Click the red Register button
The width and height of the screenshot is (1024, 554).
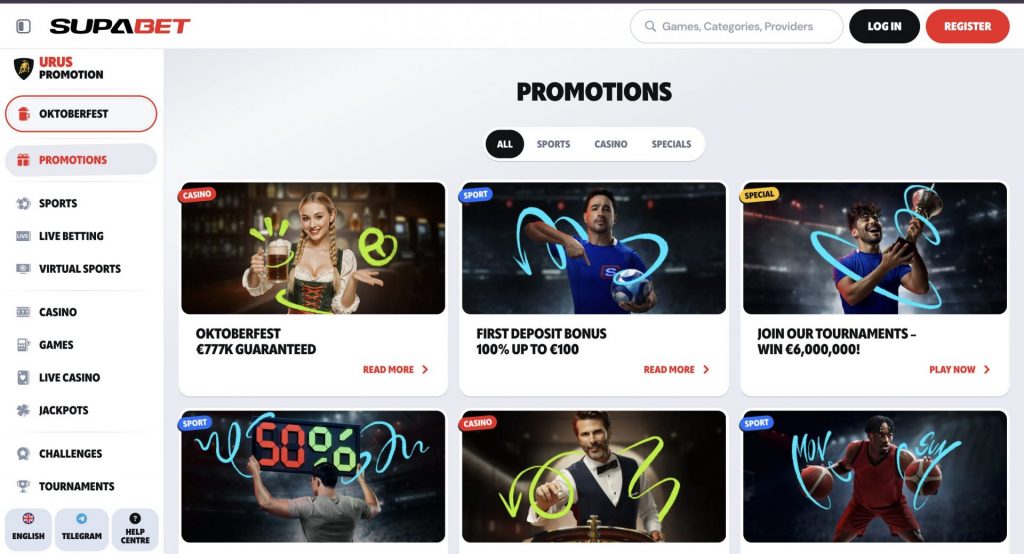pyautogui.click(x=967, y=26)
